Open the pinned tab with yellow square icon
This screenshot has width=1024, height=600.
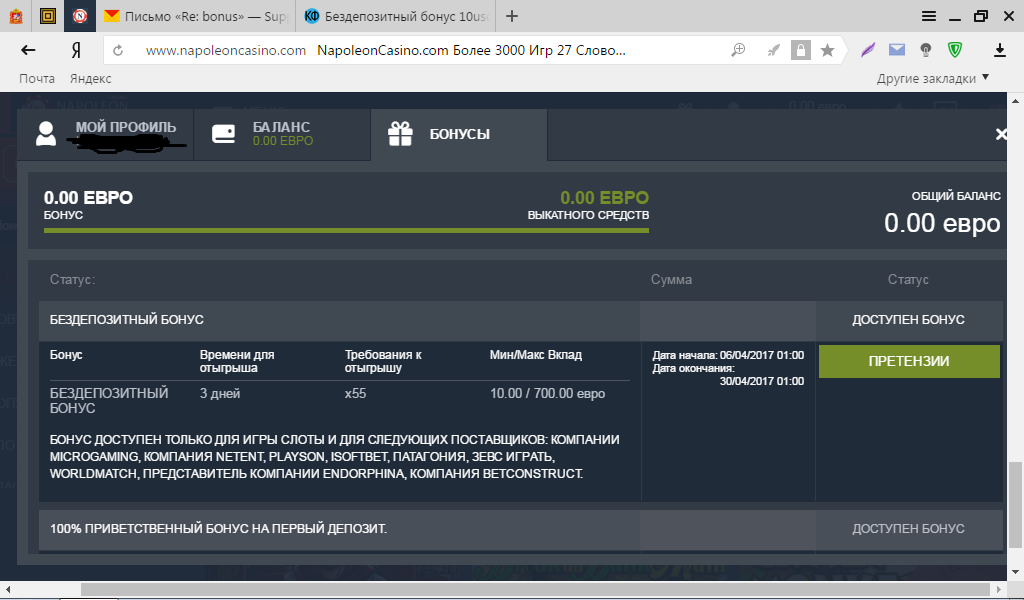pos(48,16)
